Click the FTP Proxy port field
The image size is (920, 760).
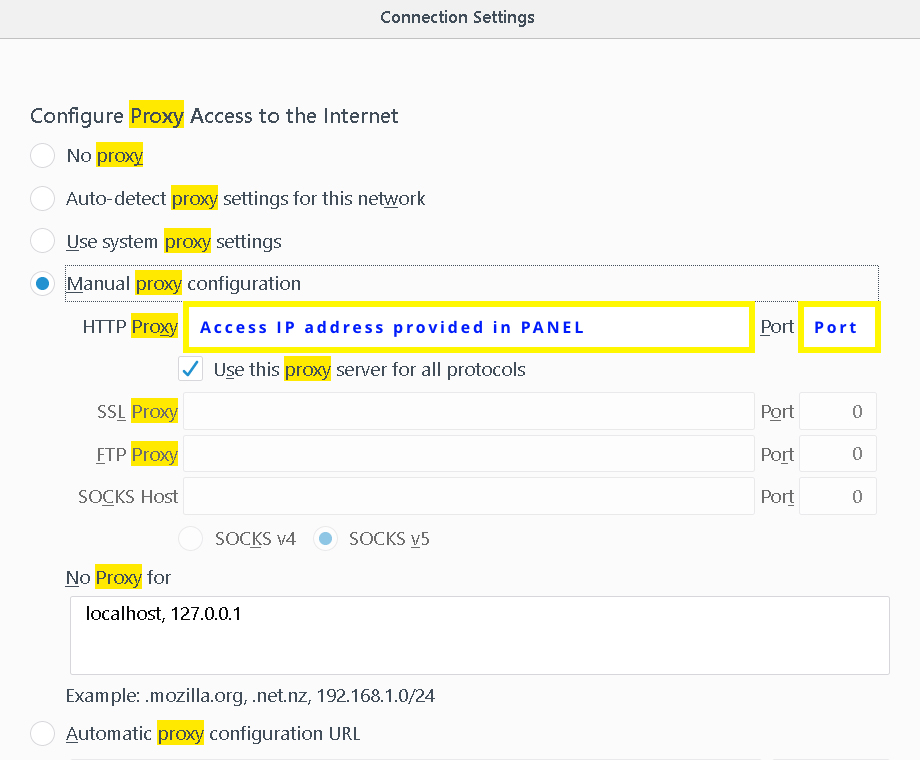point(838,454)
